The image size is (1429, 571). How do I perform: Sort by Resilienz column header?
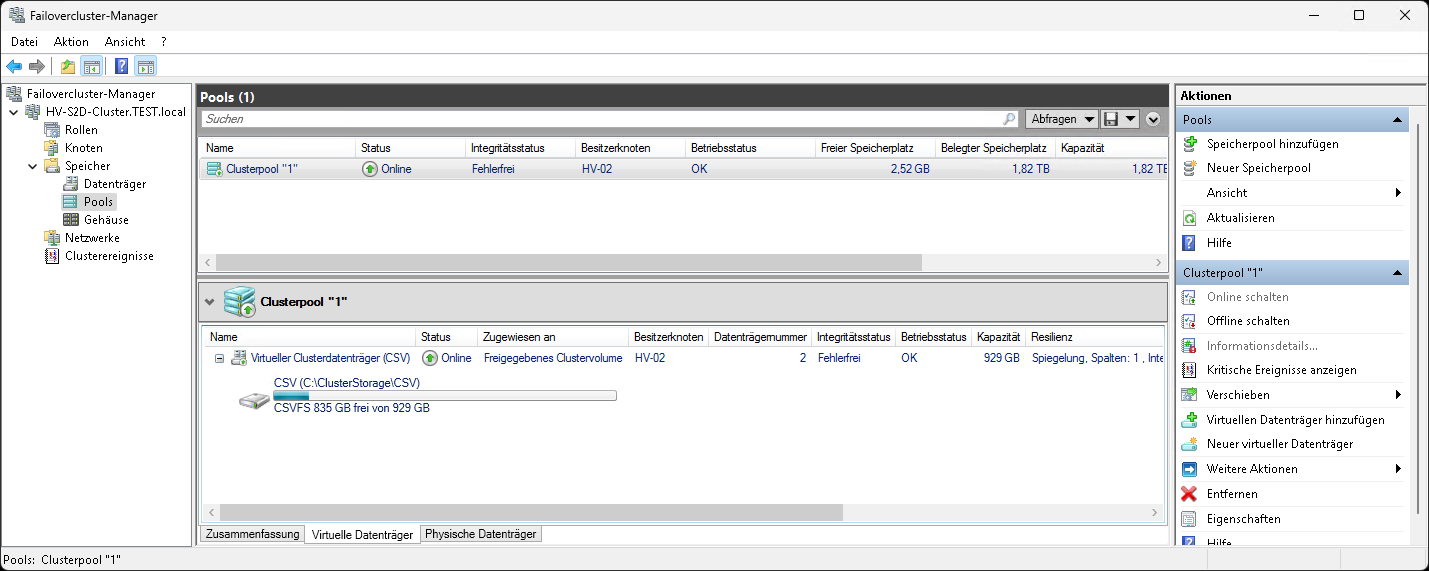pyautogui.click(x=1096, y=337)
